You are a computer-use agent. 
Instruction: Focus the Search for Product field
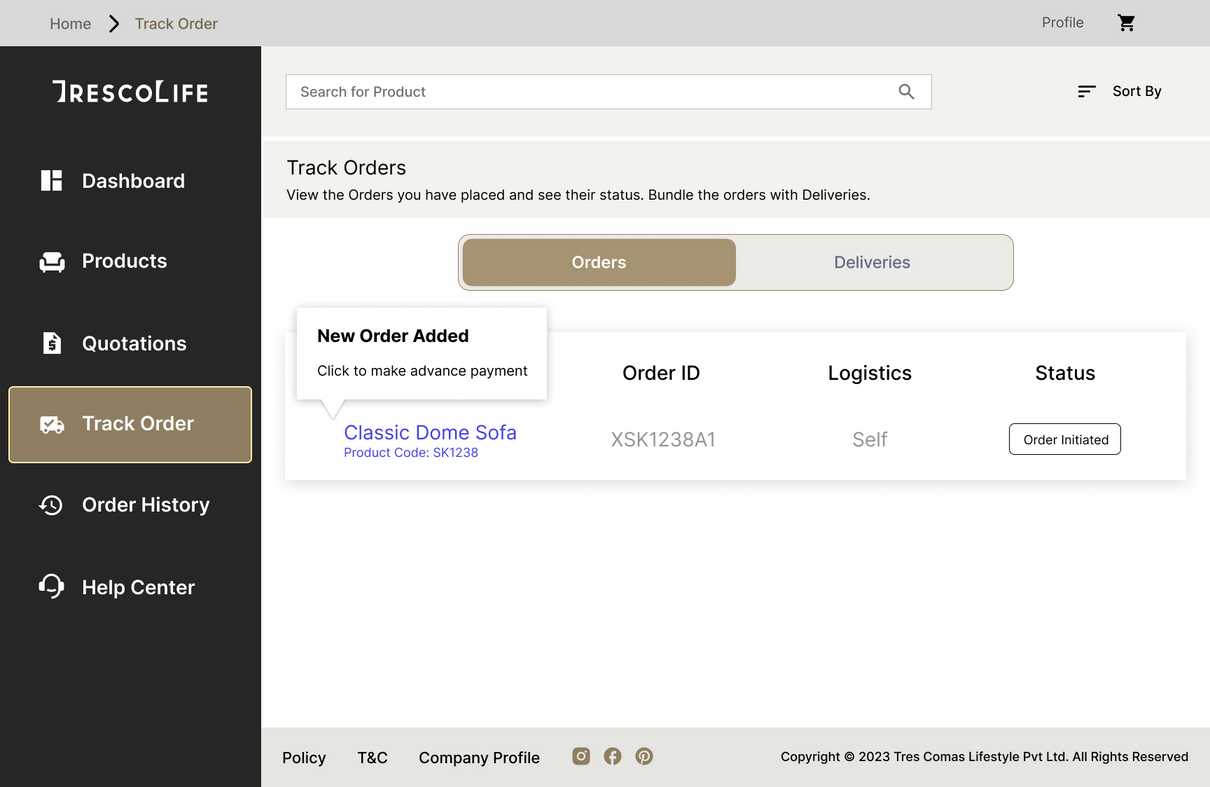click(590, 92)
